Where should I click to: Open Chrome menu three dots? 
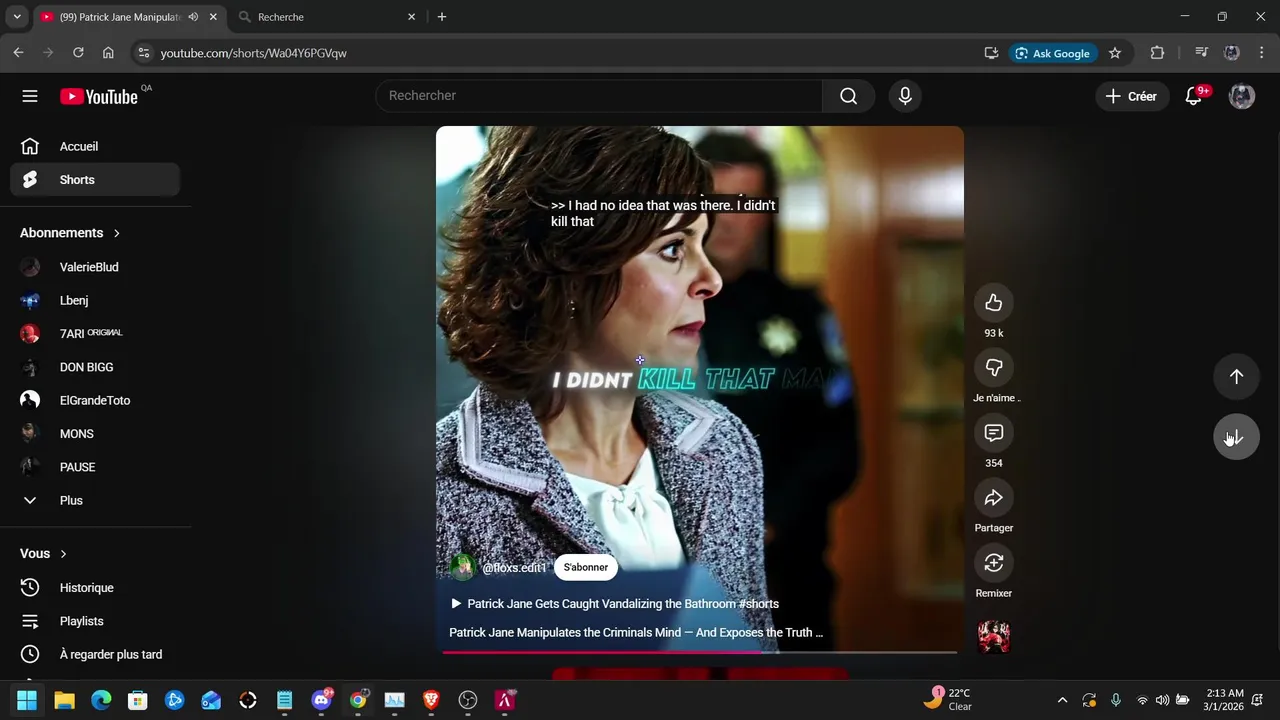tap(1264, 53)
